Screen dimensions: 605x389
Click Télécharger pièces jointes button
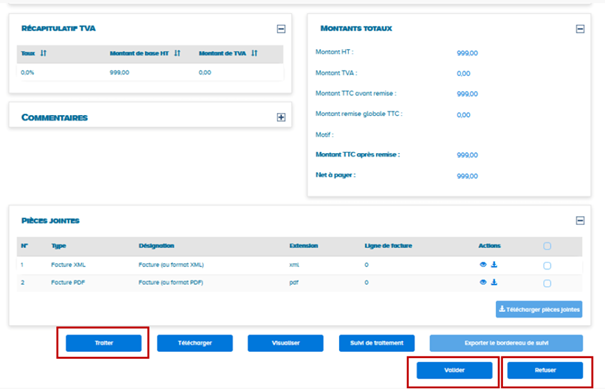pyautogui.click(x=539, y=310)
